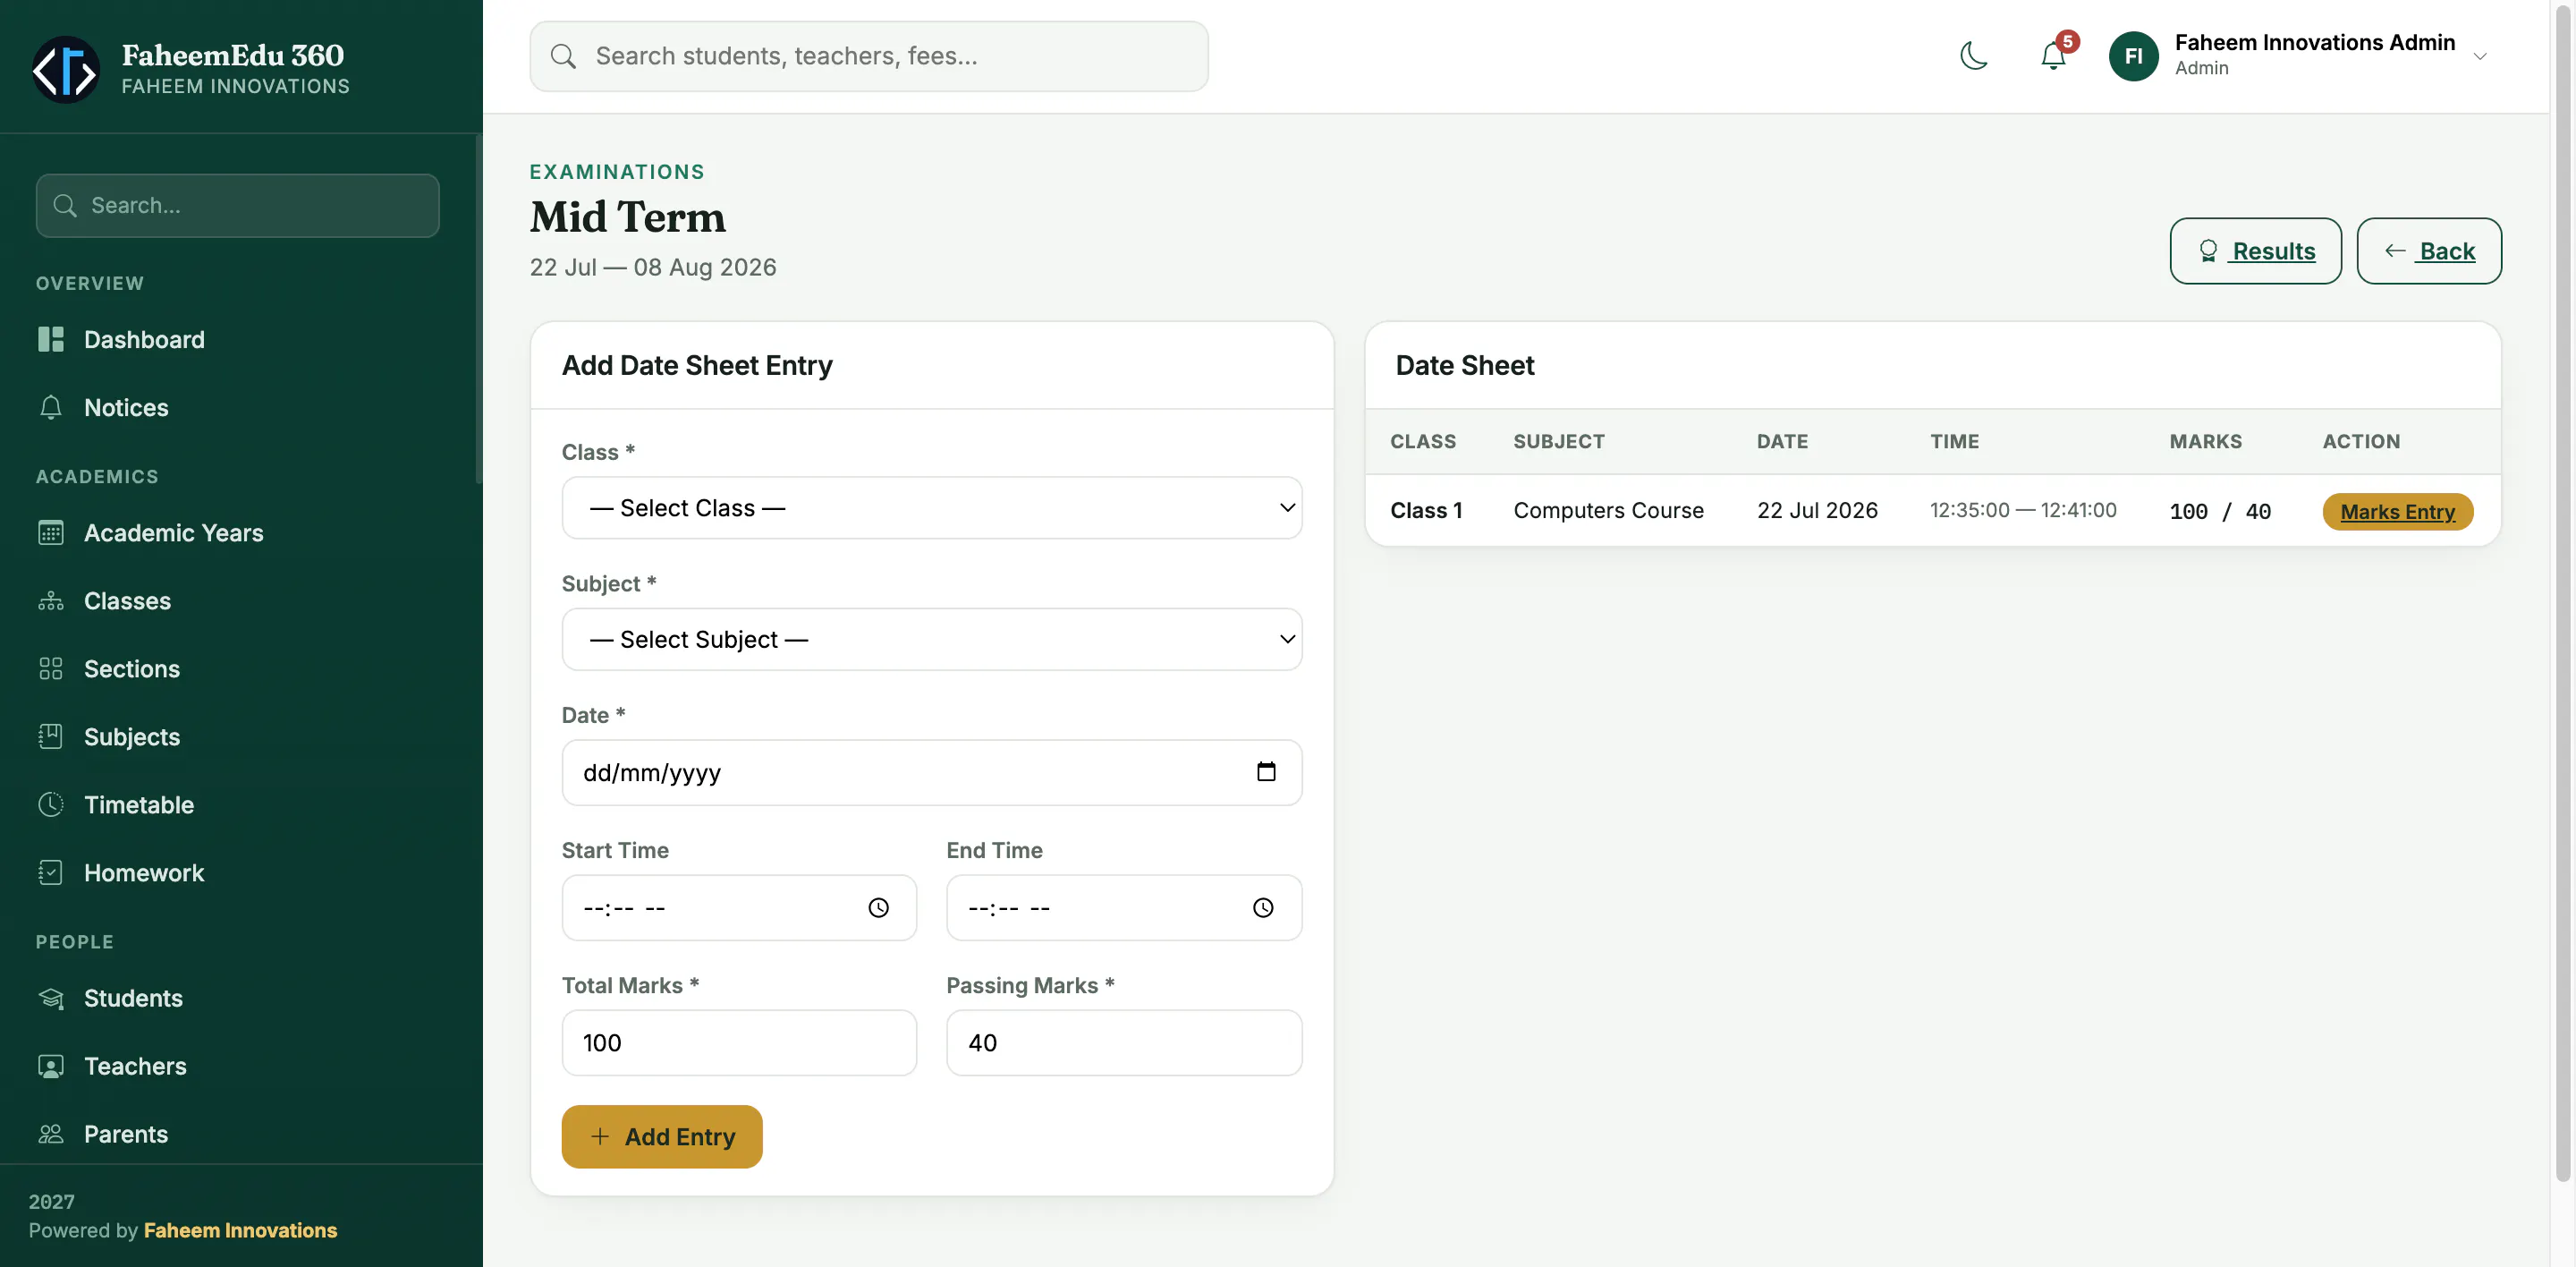Open Students in the People section
Screen dimensions: 2576x1267
133,998
